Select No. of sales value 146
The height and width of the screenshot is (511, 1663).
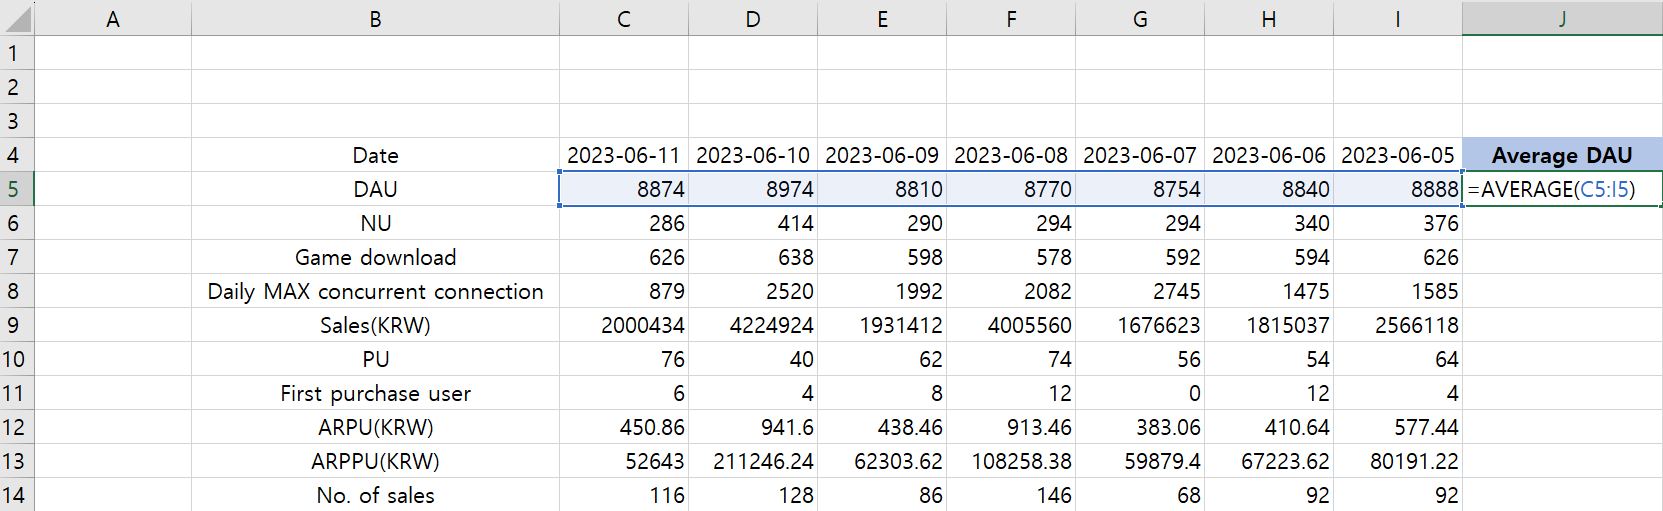[1011, 495]
